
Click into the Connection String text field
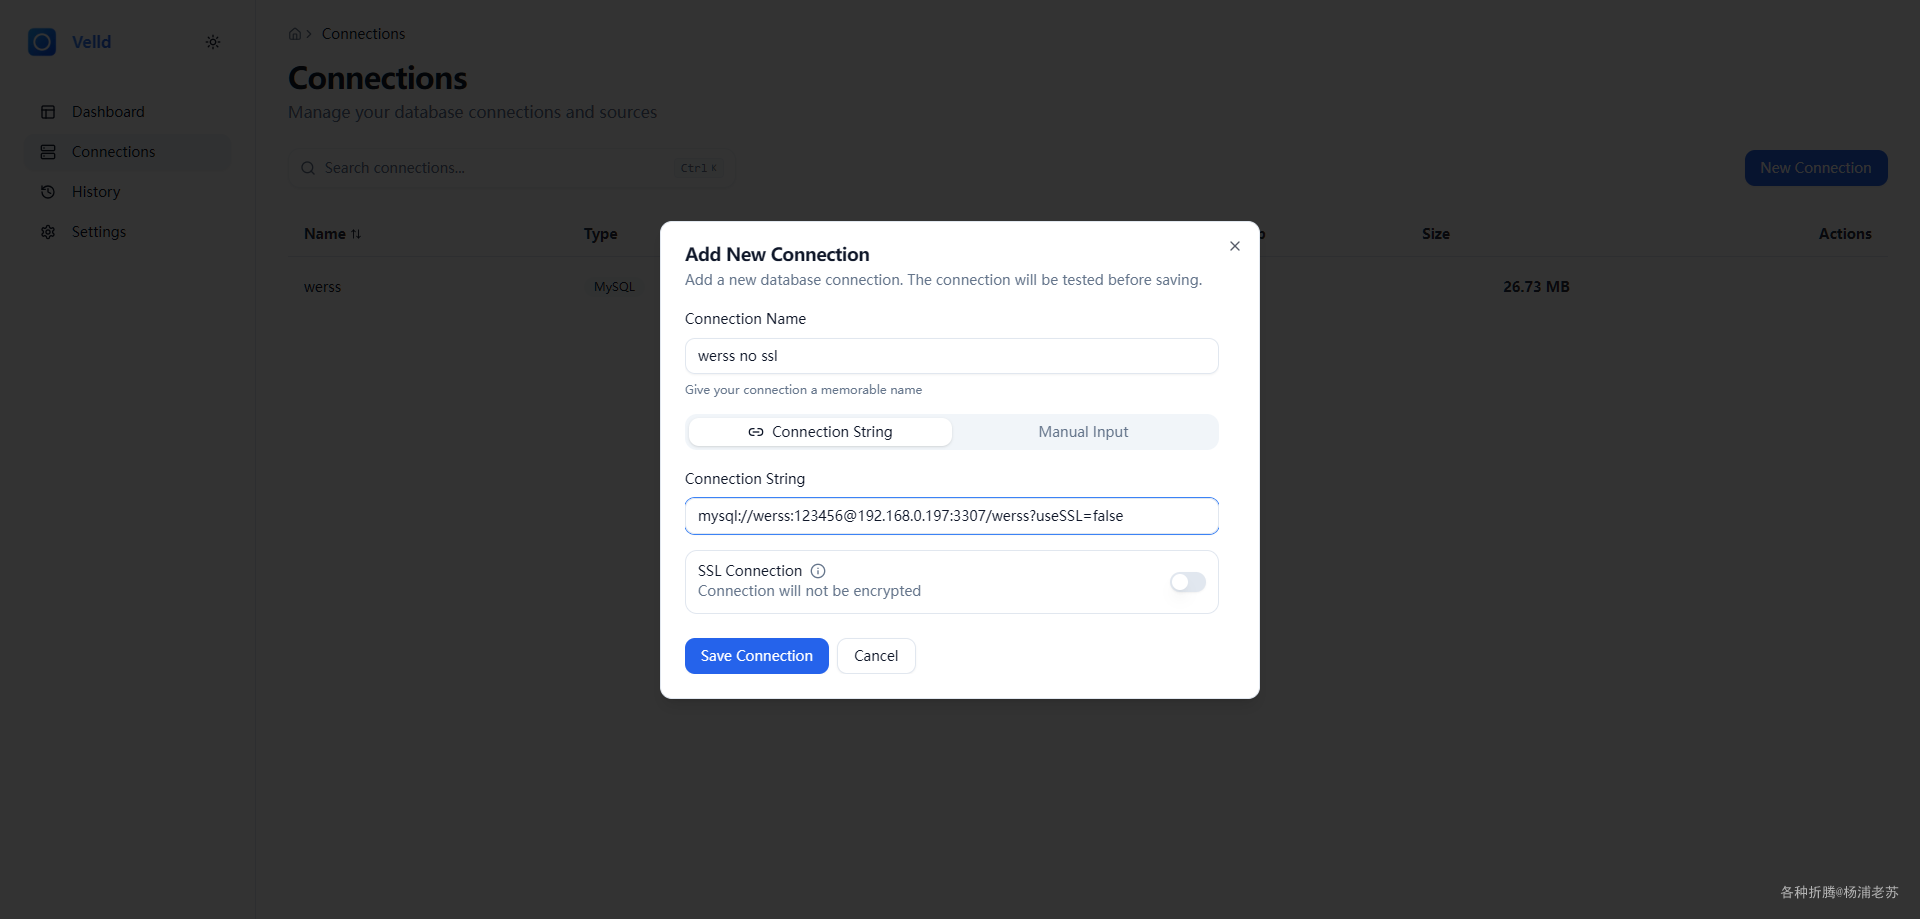951,516
